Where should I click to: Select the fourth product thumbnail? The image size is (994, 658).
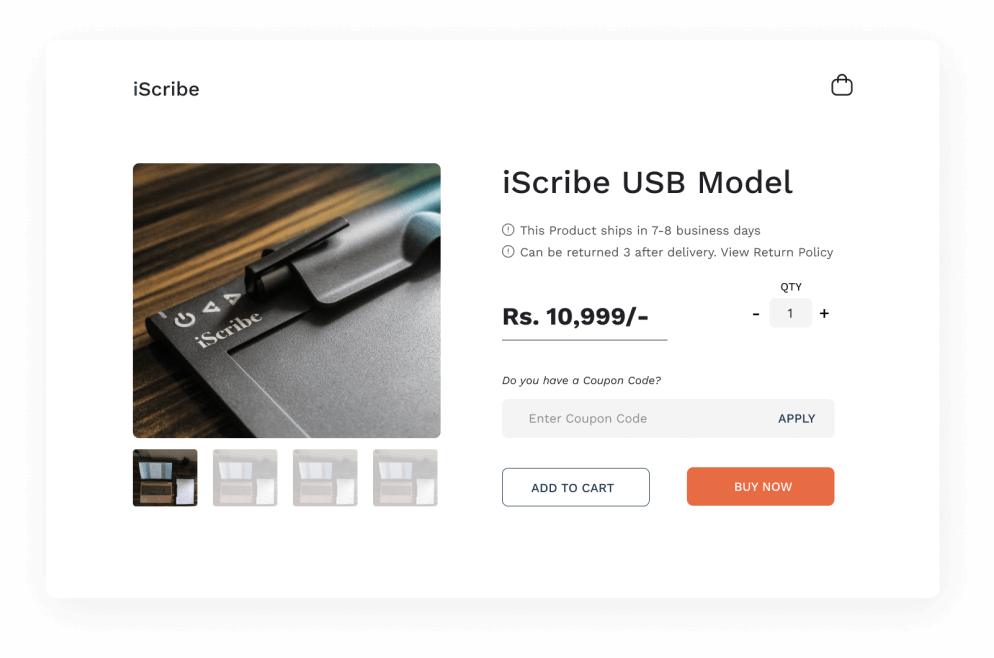[x=405, y=478]
